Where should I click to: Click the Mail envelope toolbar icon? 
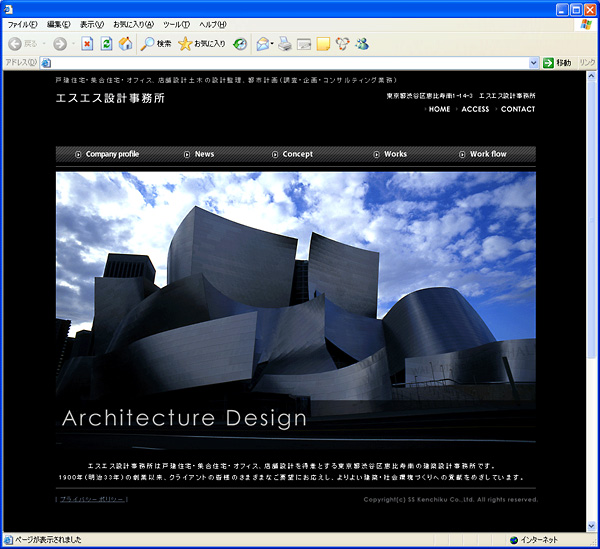click(x=263, y=44)
